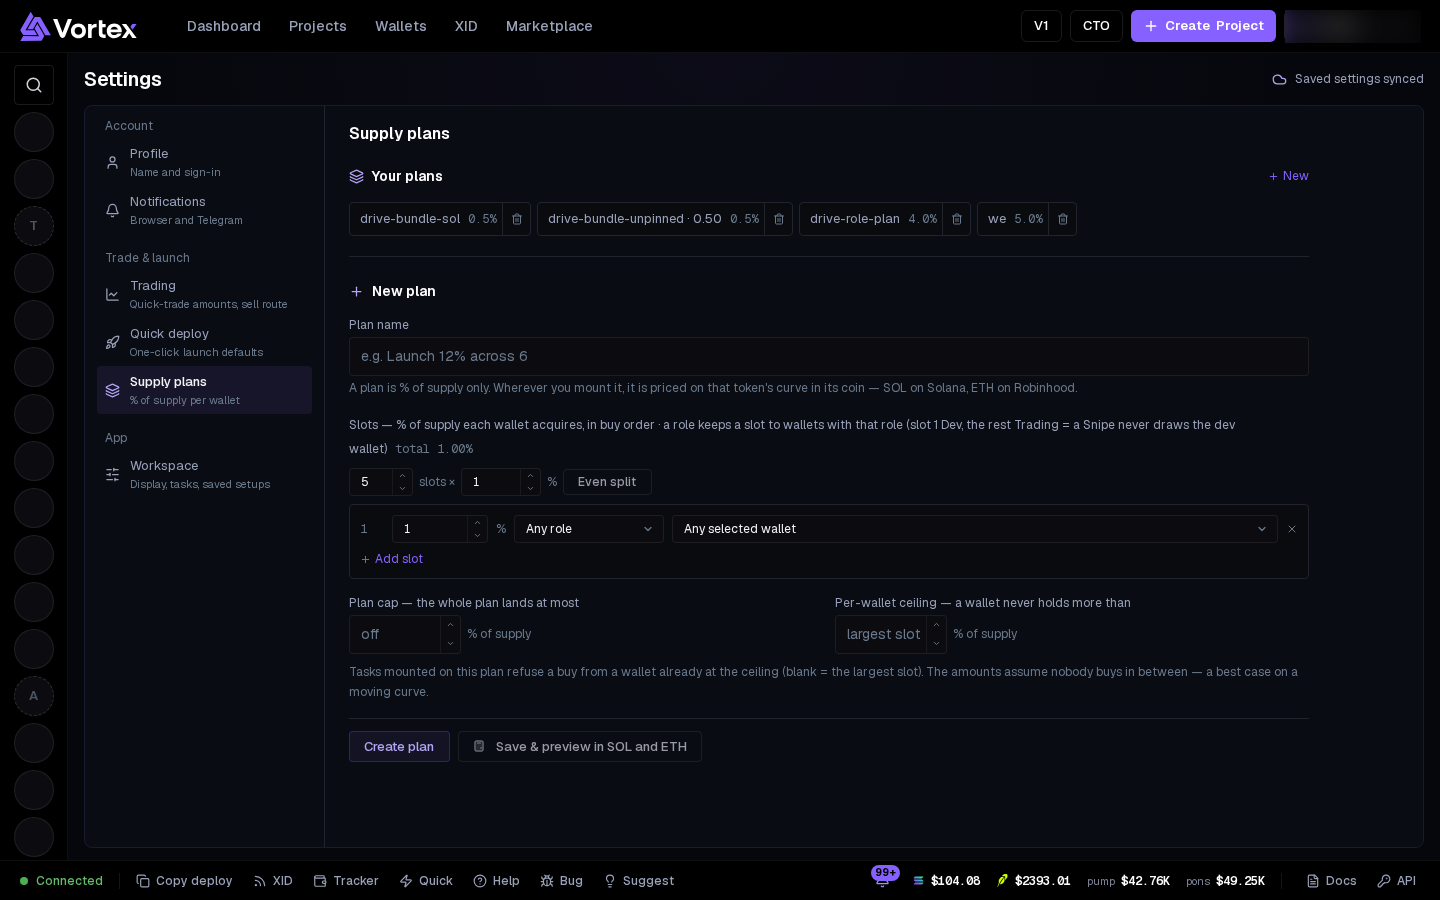Viewport: 1440px width, 900px height.
Task: Focus Per-wallet ceiling 'largest slot' field
Action: click(x=881, y=634)
